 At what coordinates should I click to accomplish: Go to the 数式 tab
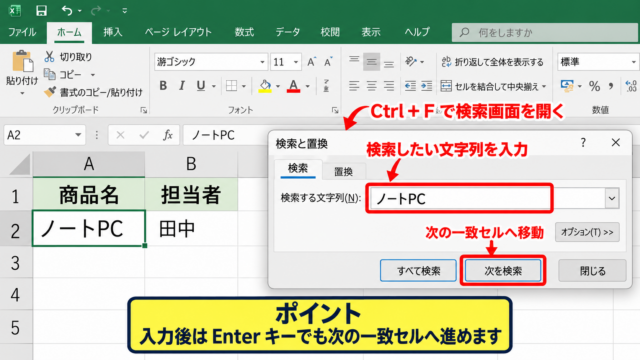244,32
